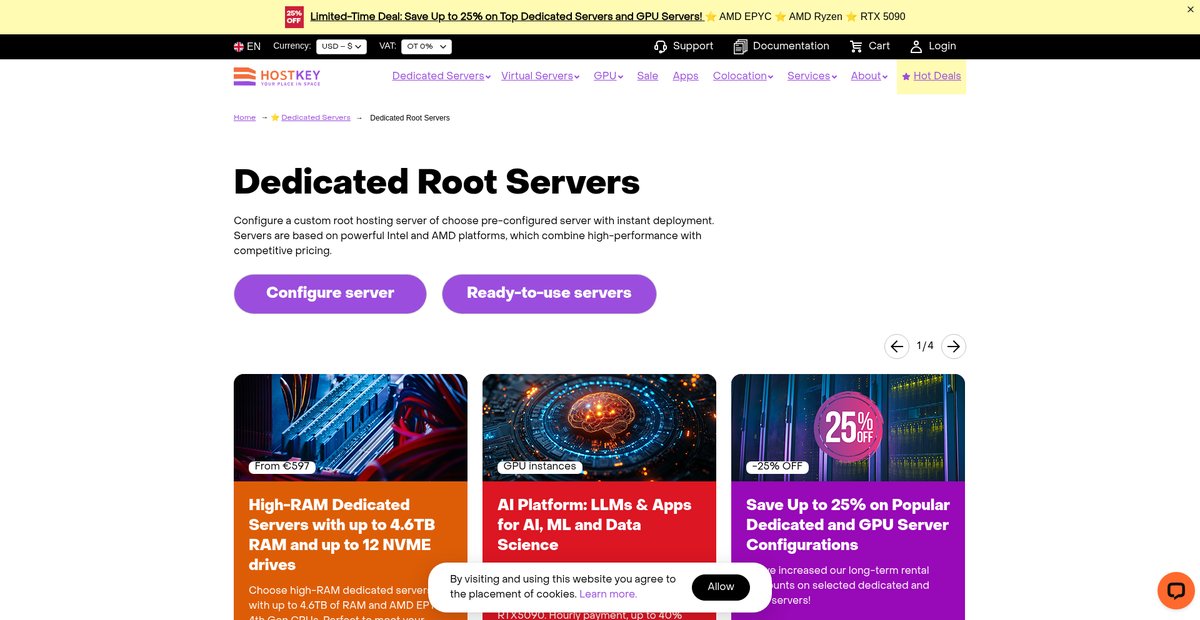
Task: Click the Save Up to 25% card title
Action: [848, 525]
